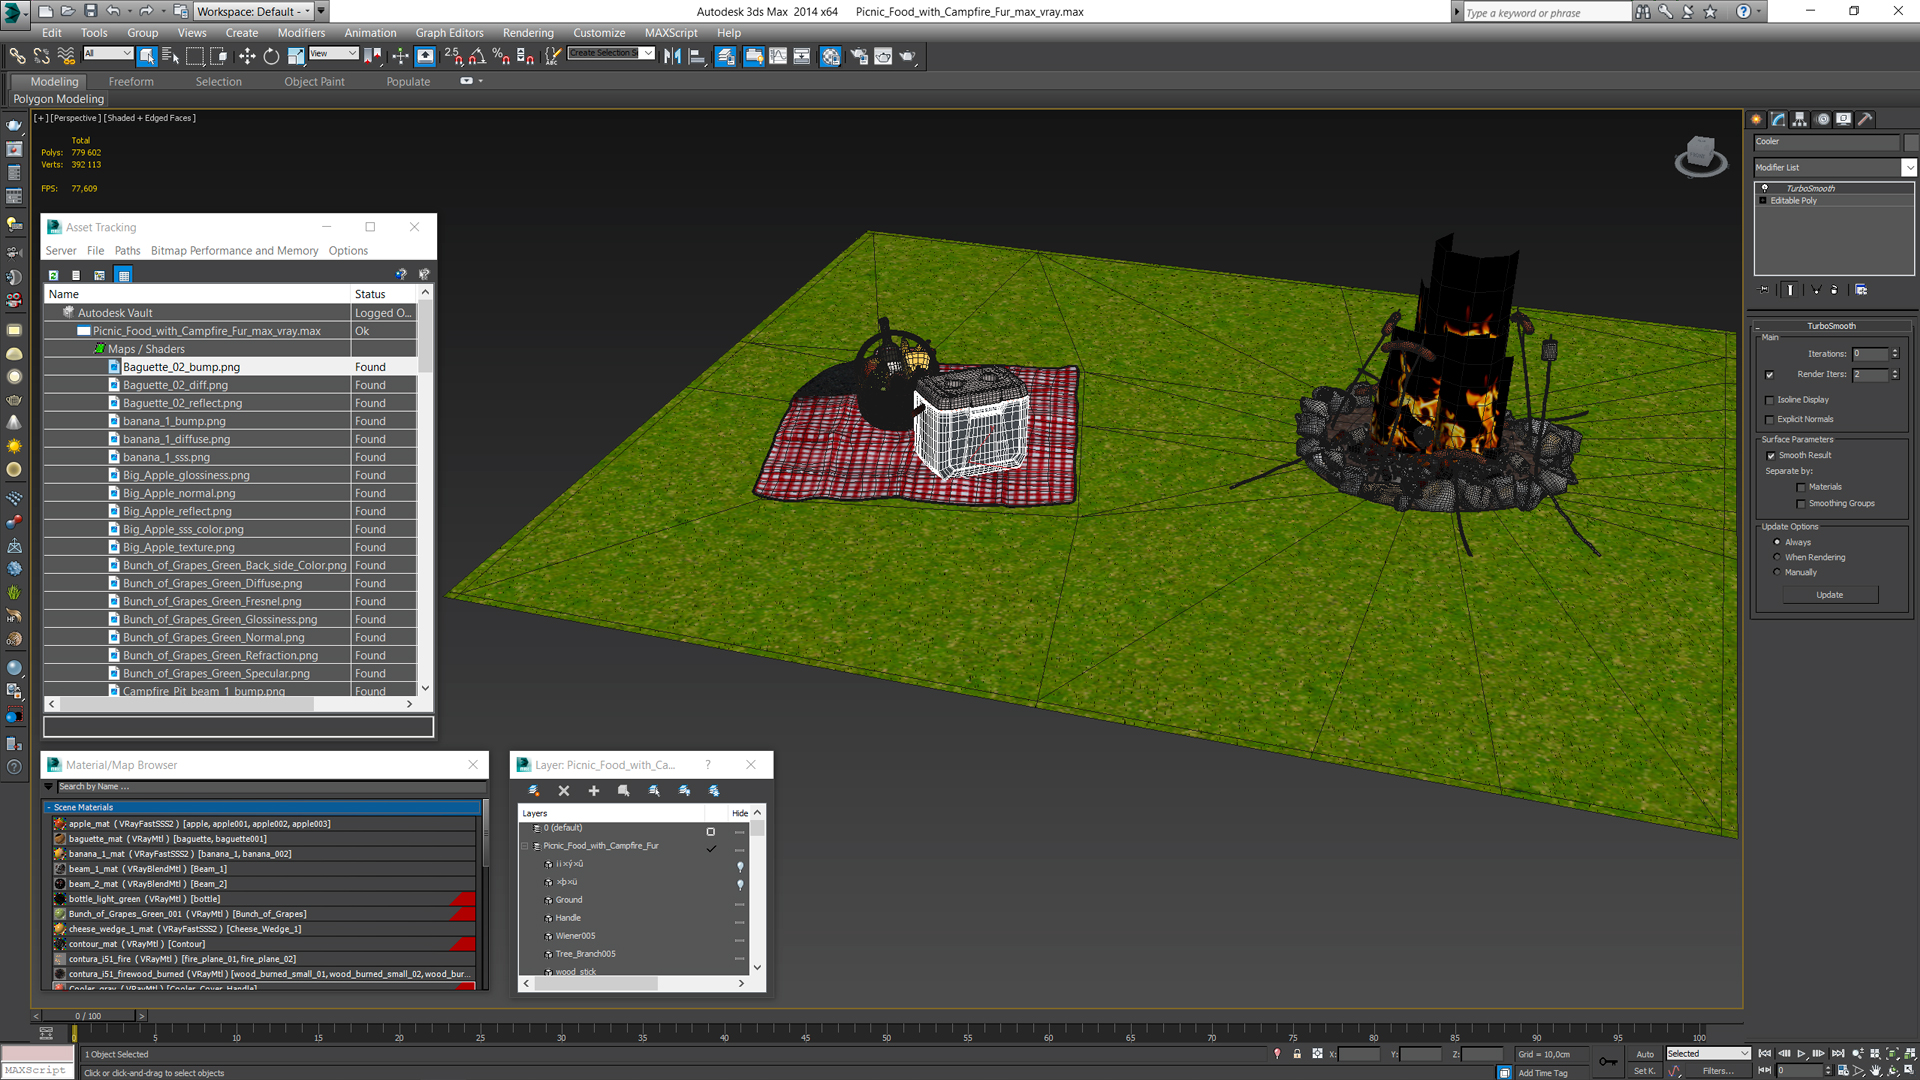Click the Pin Stack icon

(x=1764, y=290)
